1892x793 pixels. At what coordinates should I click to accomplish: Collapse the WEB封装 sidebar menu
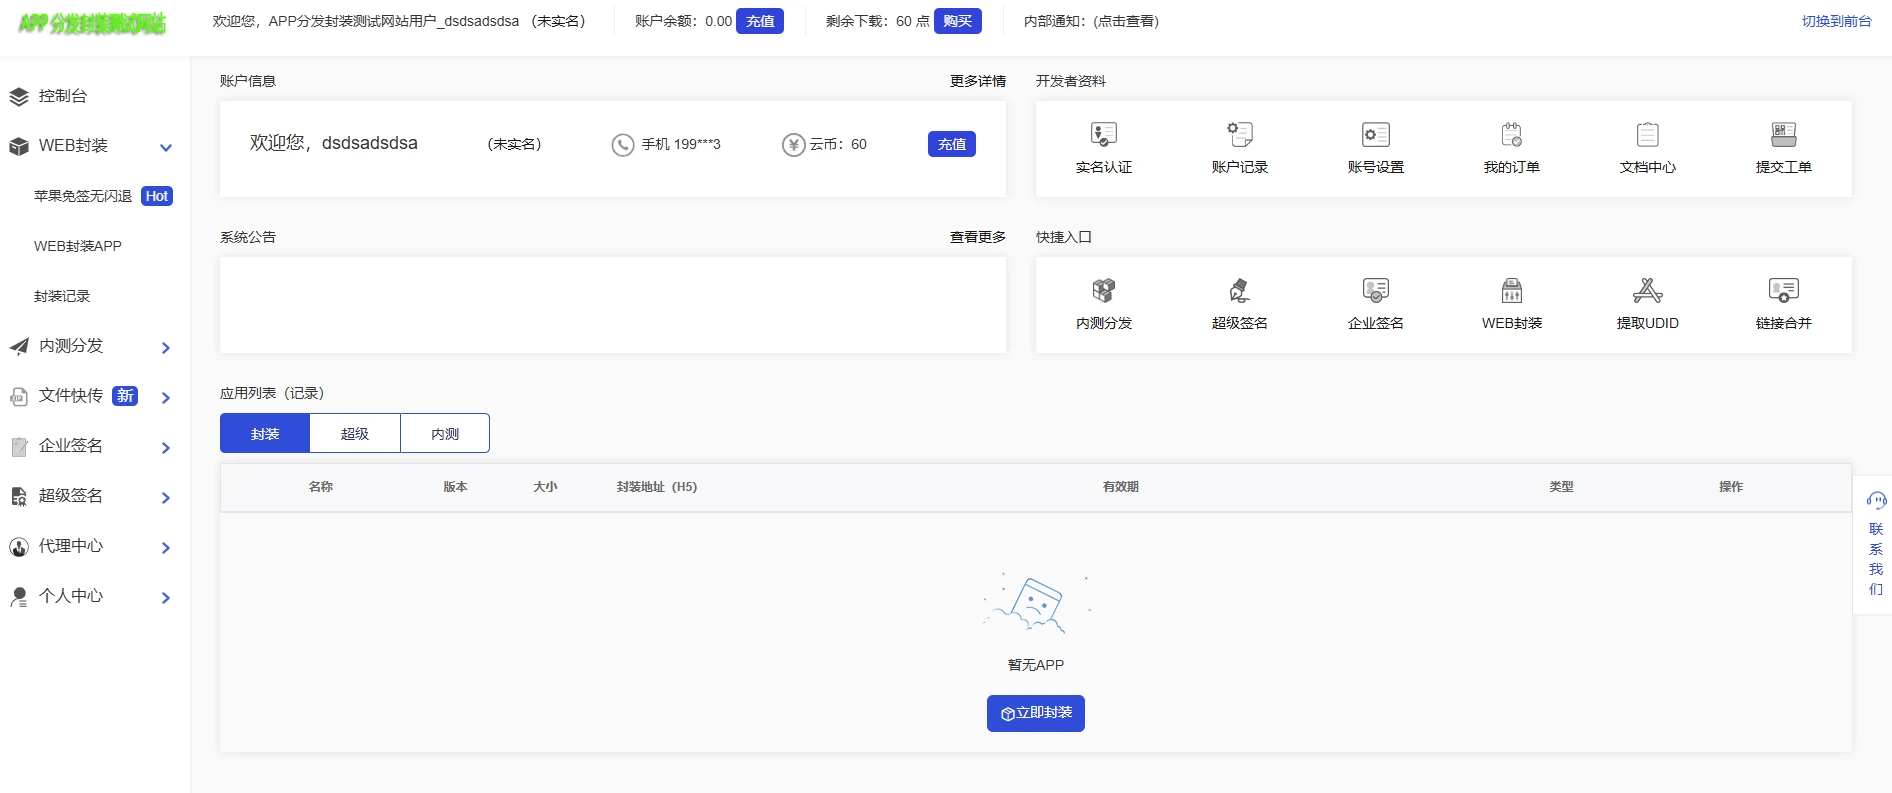(166, 147)
